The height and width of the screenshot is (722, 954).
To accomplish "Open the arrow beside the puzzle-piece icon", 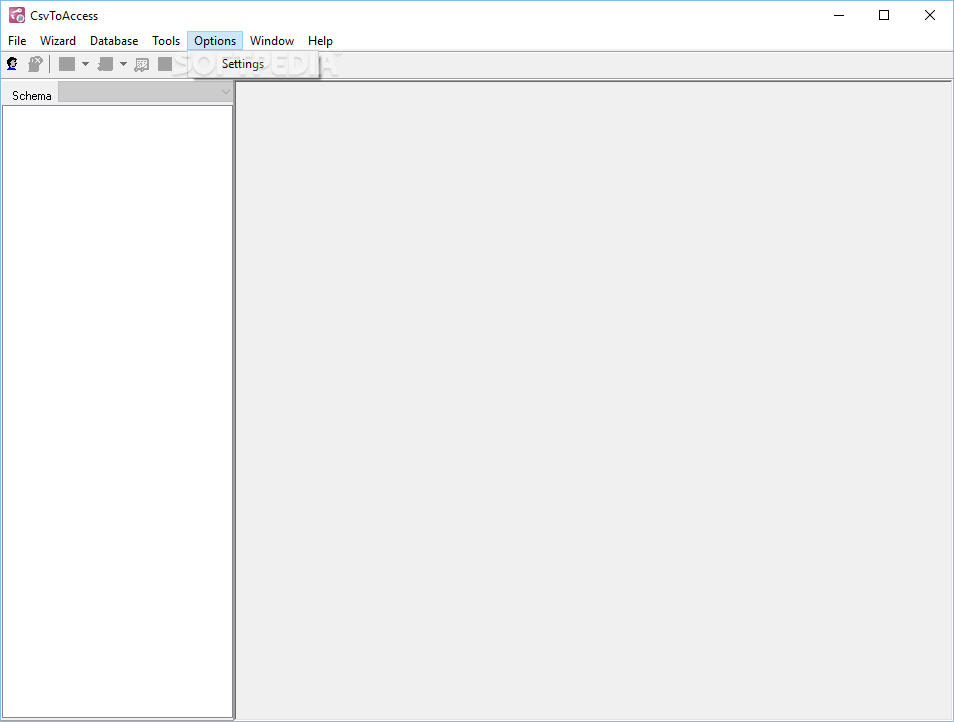I will pos(123,64).
